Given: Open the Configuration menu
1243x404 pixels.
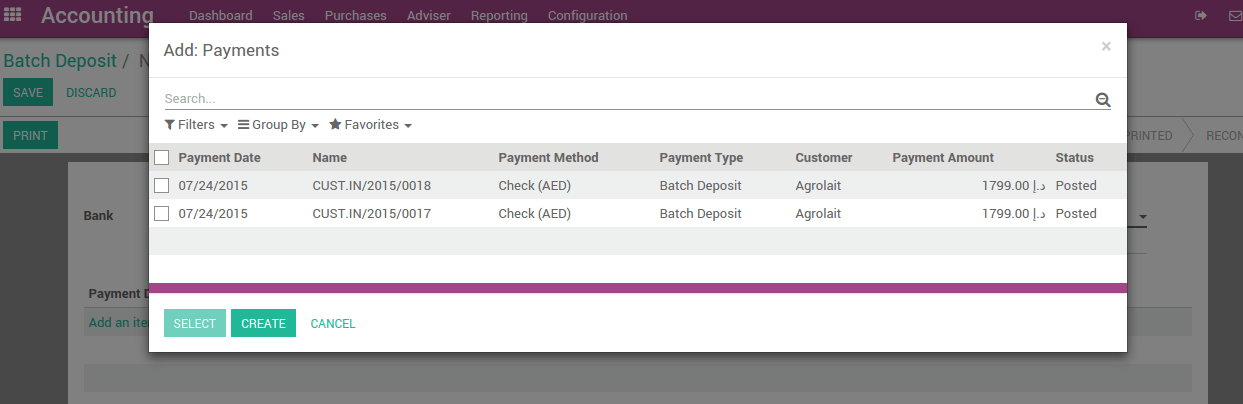Looking at the screenshot, I should click(x=588, y=16).
